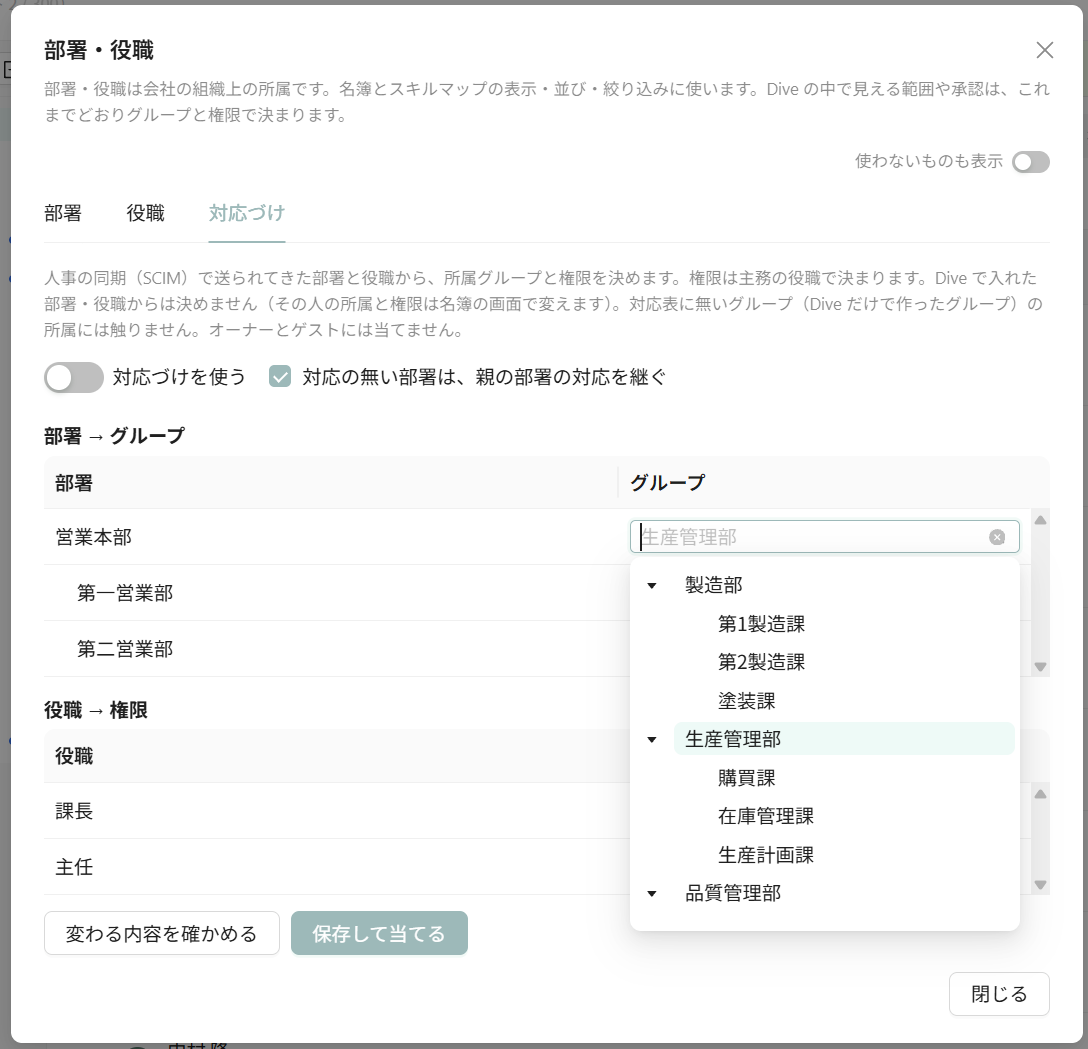
Task: Choose 製造部 in the group dropdown
Action: [844, 585]
